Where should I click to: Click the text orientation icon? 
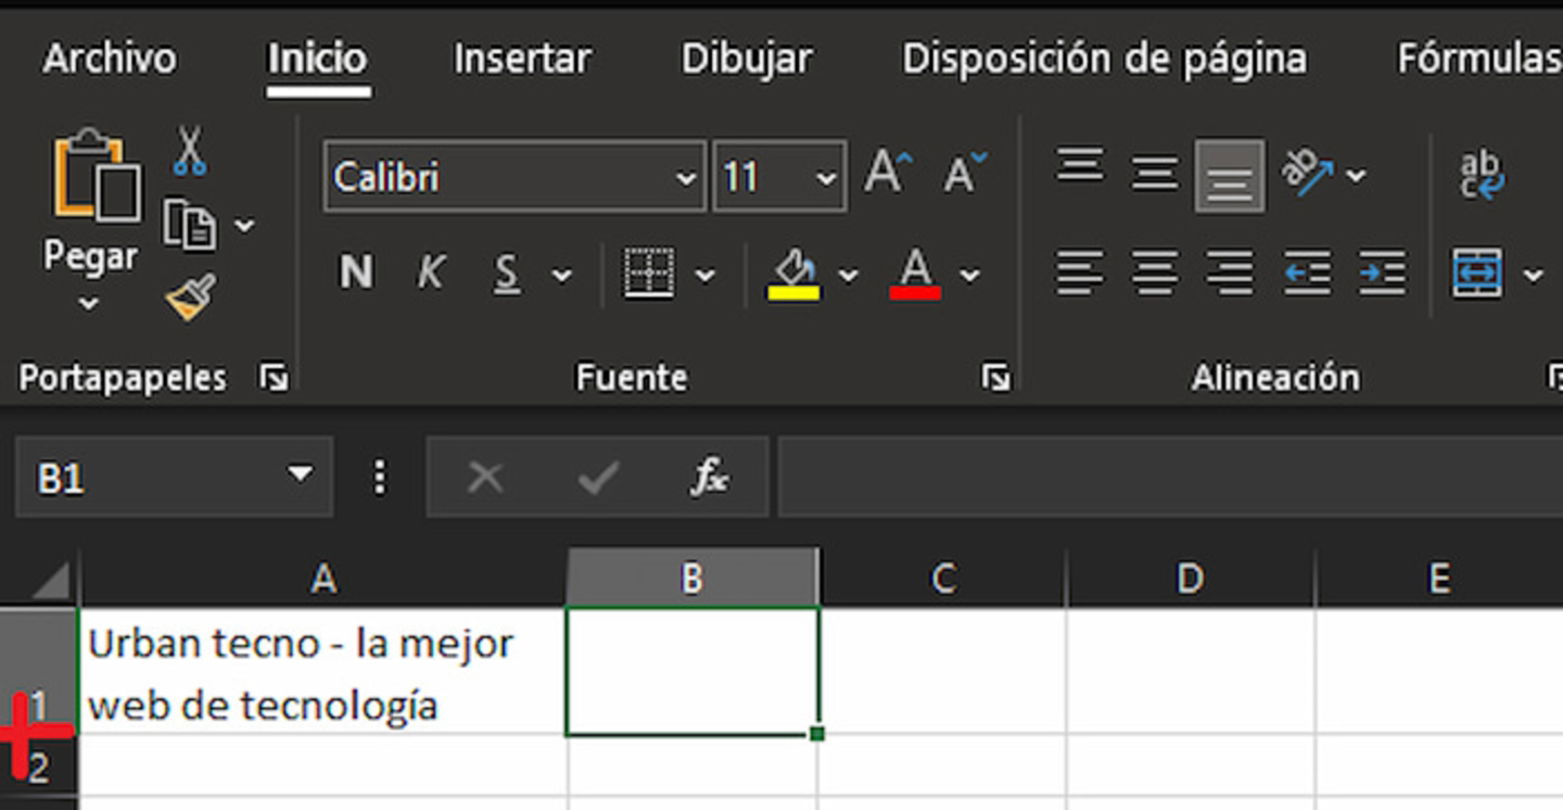coord(1308,174)
